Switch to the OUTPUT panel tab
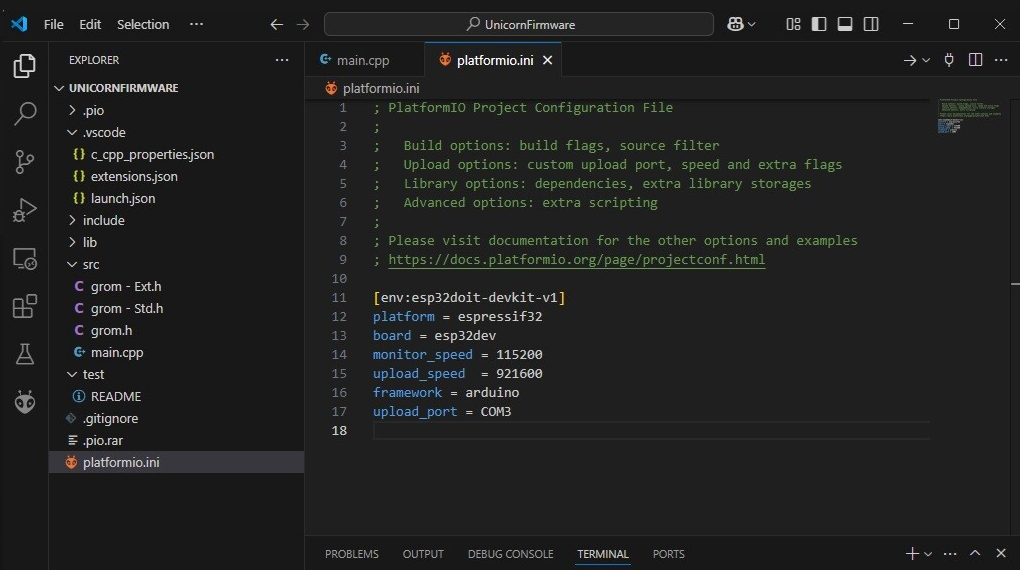This screenshot has height=570, width=1020. tap(423, 554)
